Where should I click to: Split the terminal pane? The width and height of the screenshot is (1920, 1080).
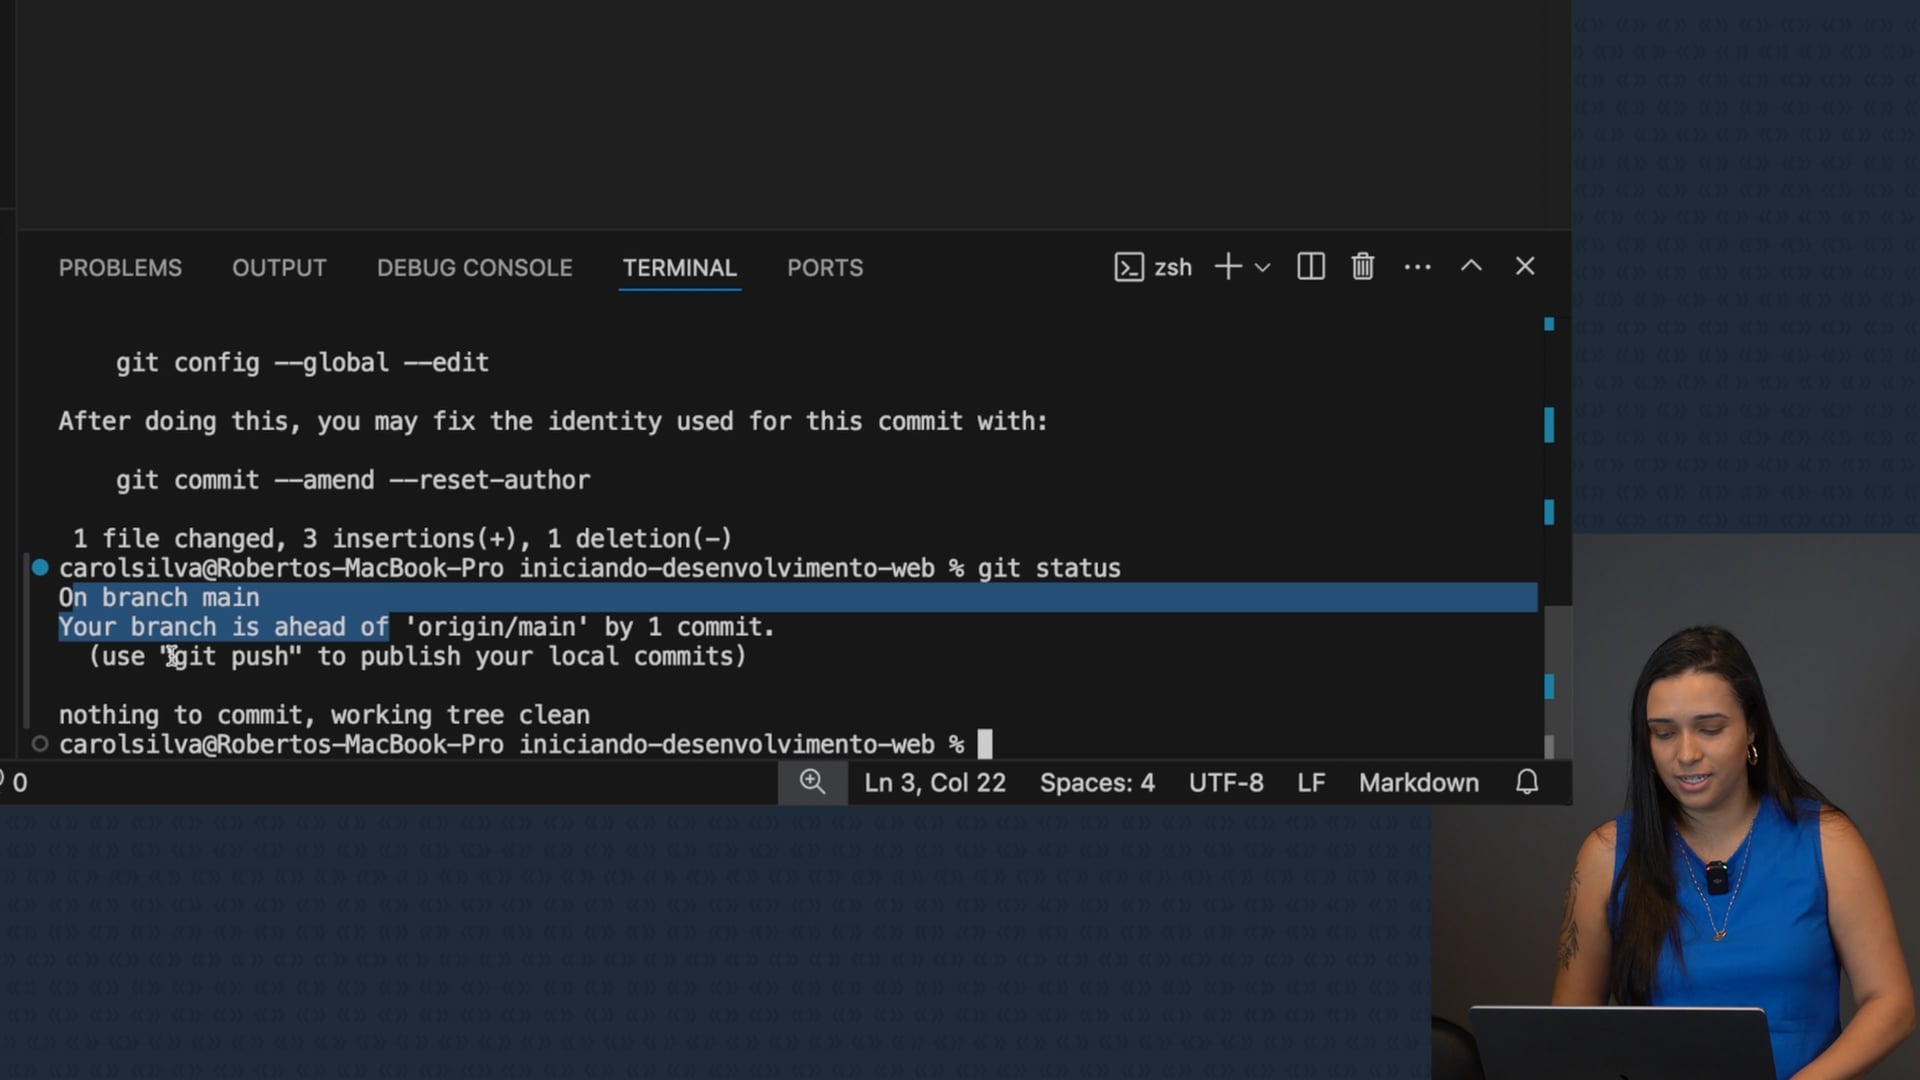1310,267
